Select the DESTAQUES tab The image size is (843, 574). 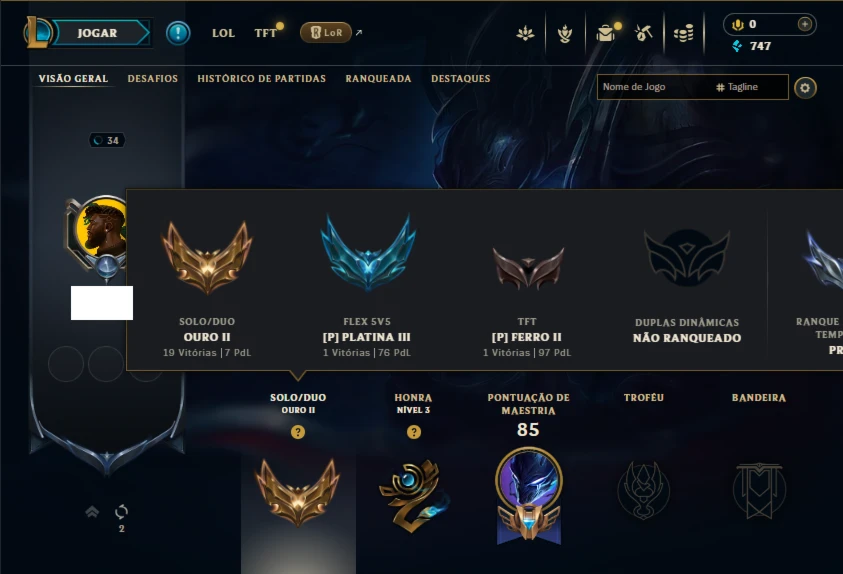(461, 78)
